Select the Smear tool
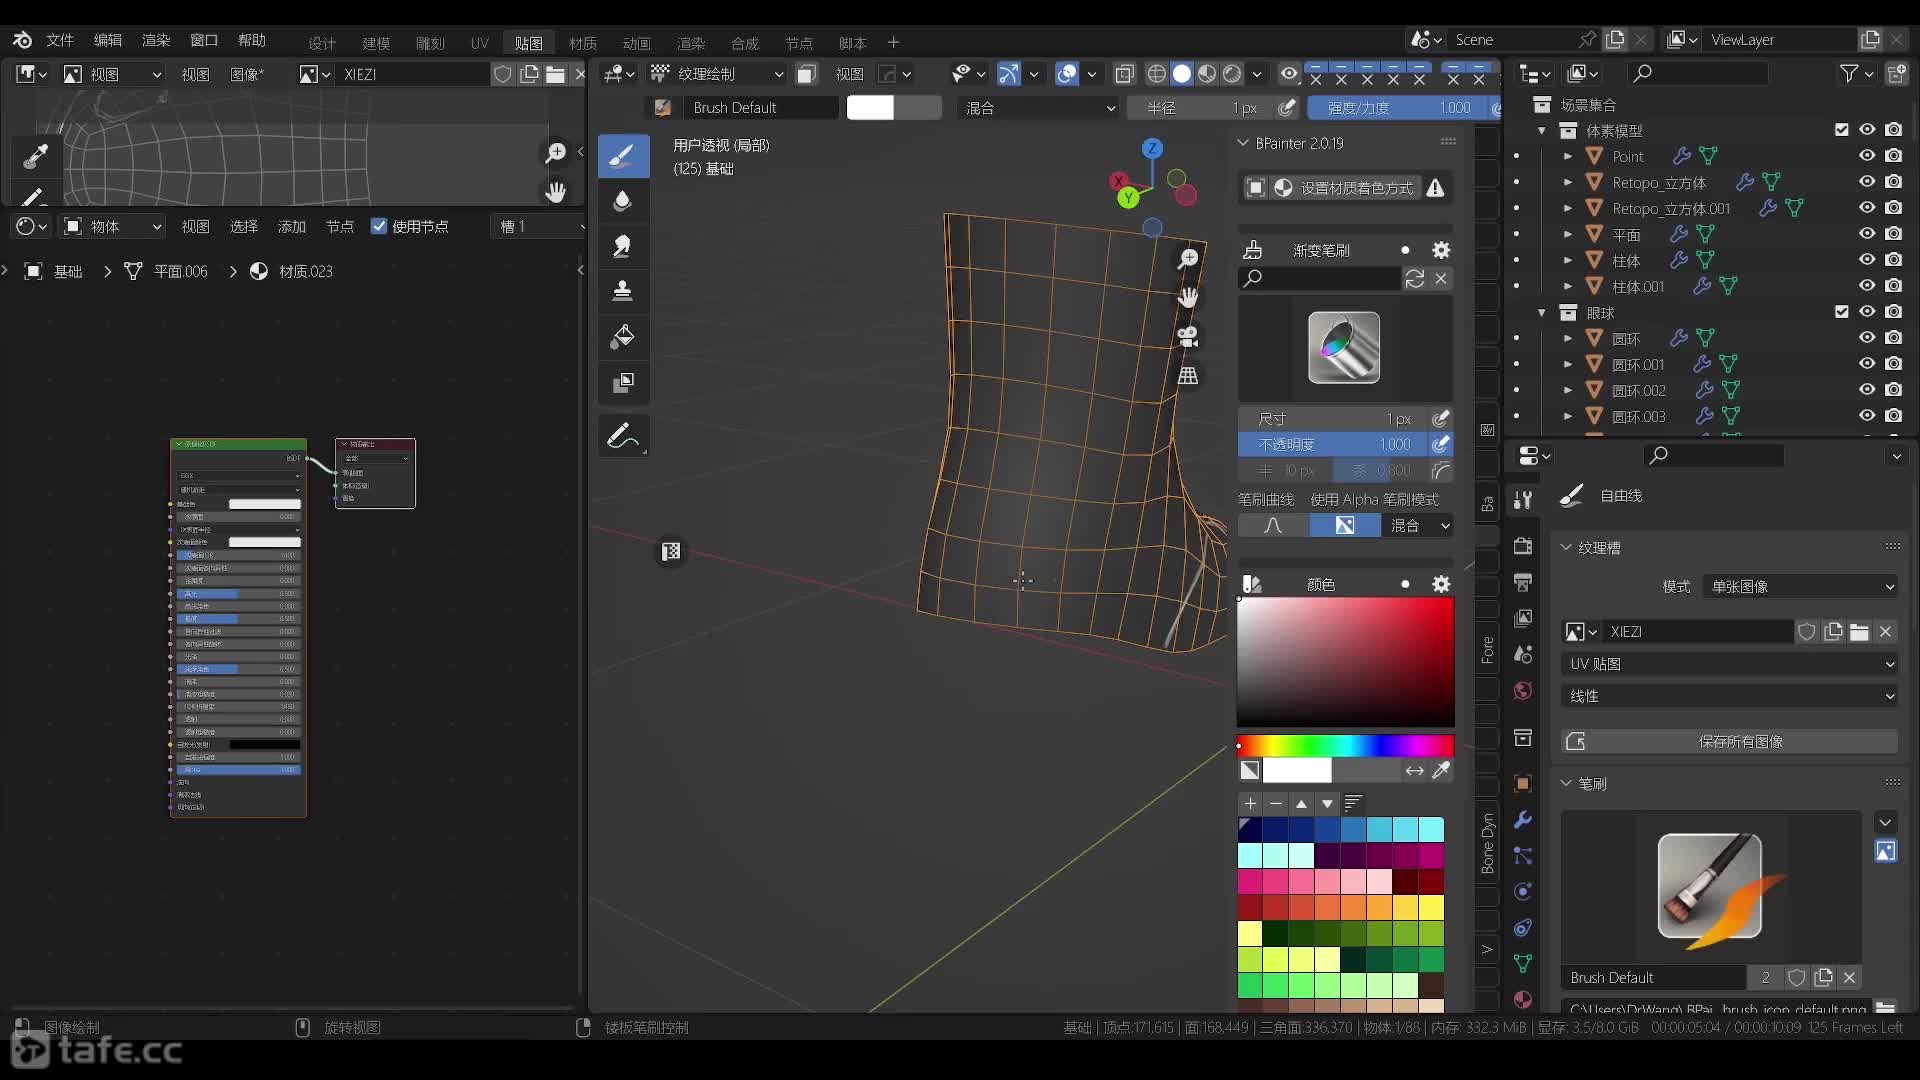 coord(623,246)
